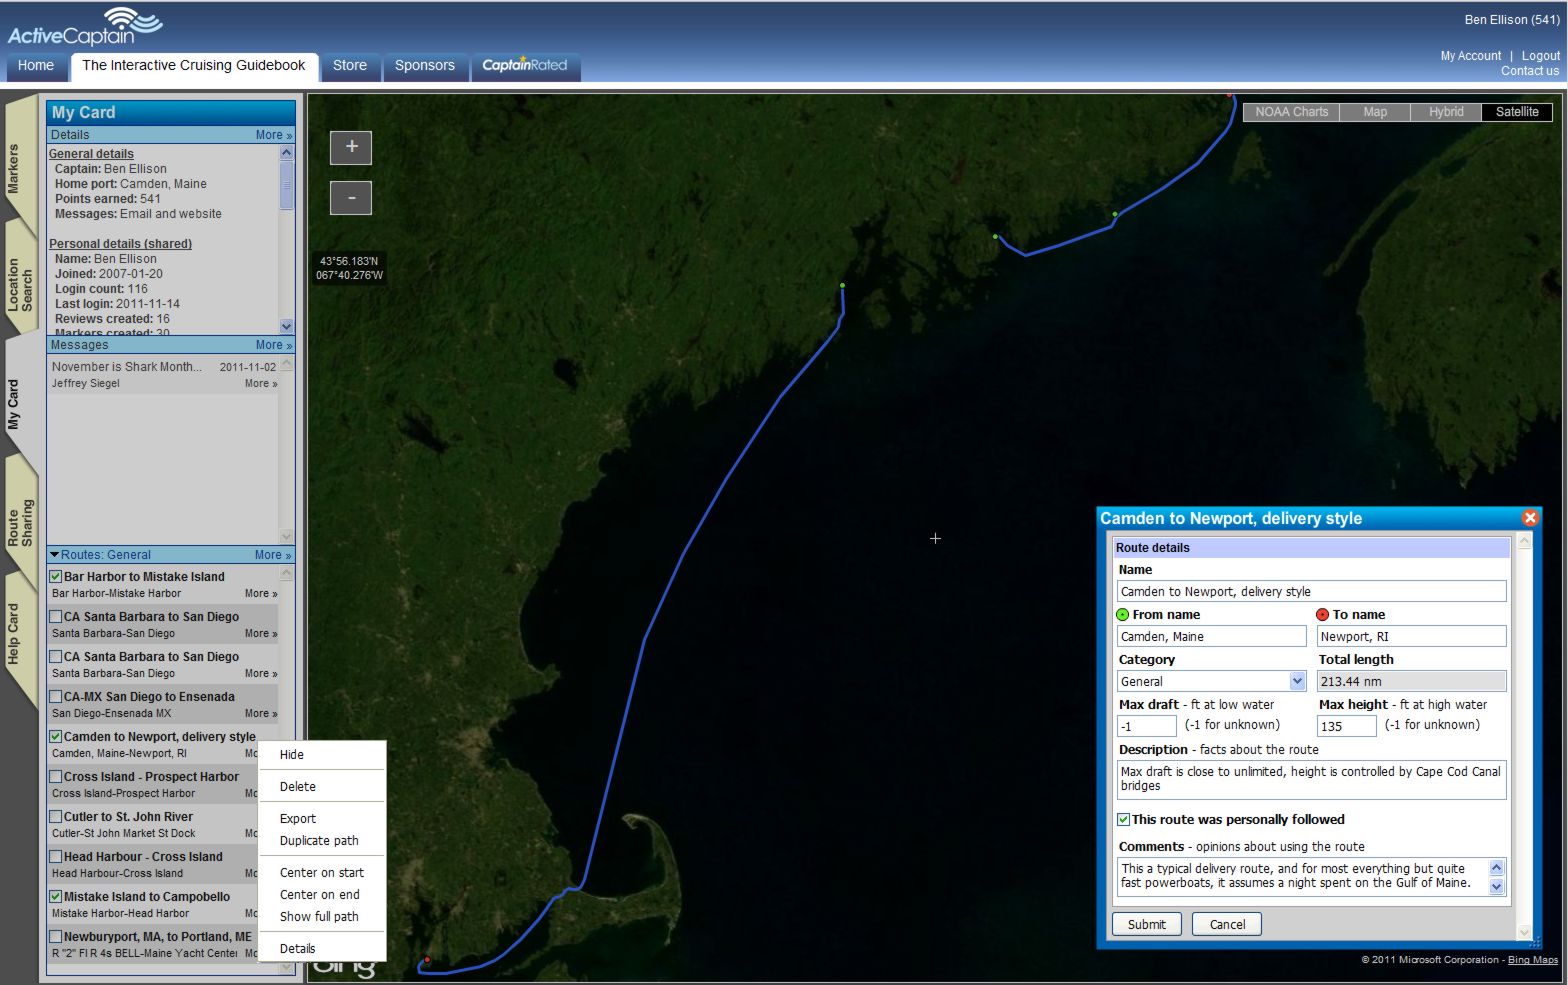Open the Sponsors tab

click(424, 66)
